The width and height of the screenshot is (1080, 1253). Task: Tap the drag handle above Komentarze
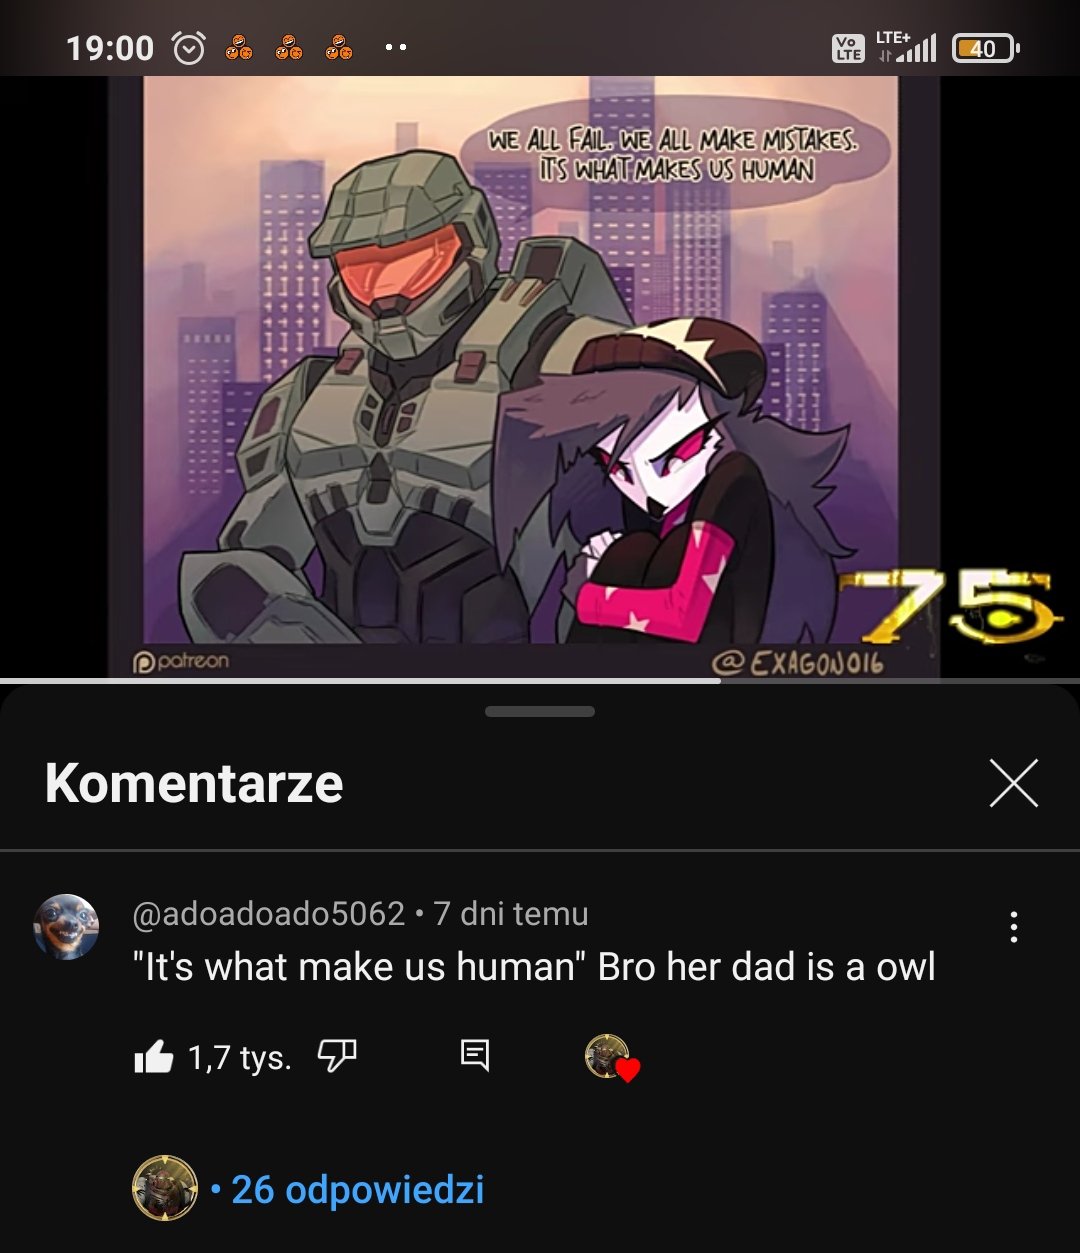[x=540, y=712]
